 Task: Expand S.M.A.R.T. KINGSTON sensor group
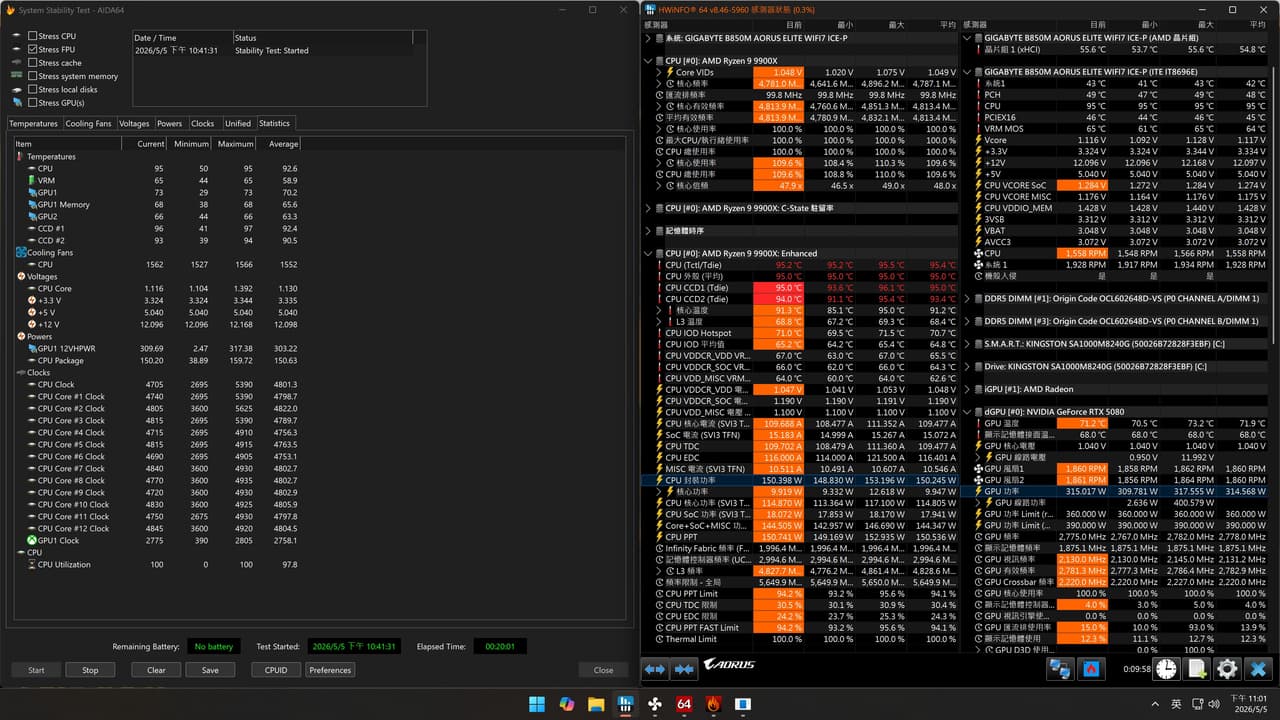[967, 343]
